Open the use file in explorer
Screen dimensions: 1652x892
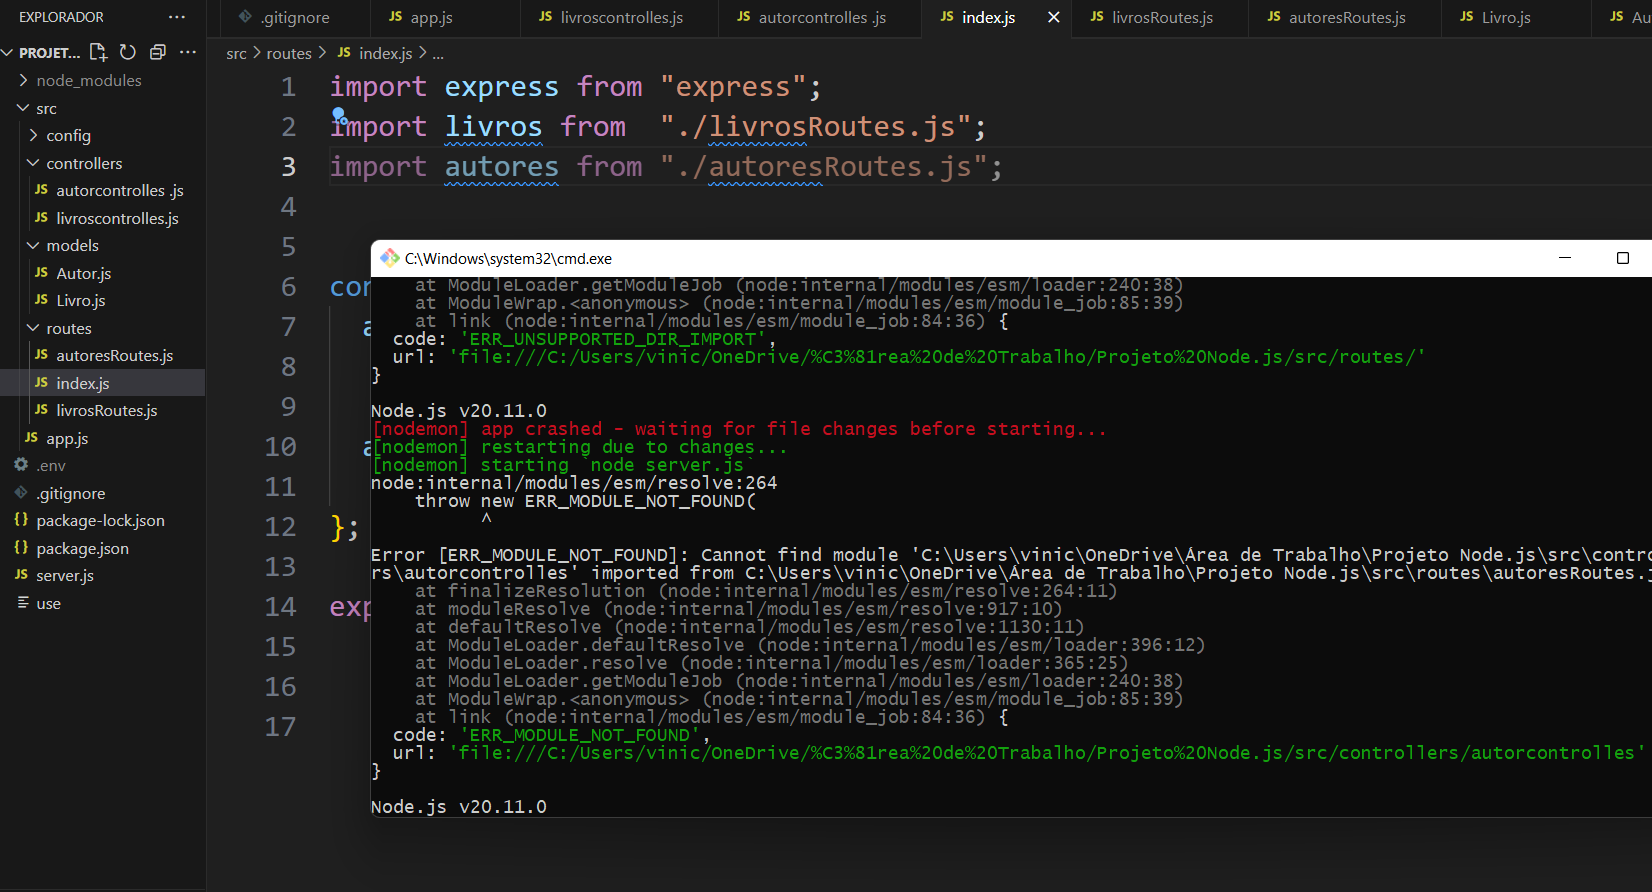tap(102, 603)
